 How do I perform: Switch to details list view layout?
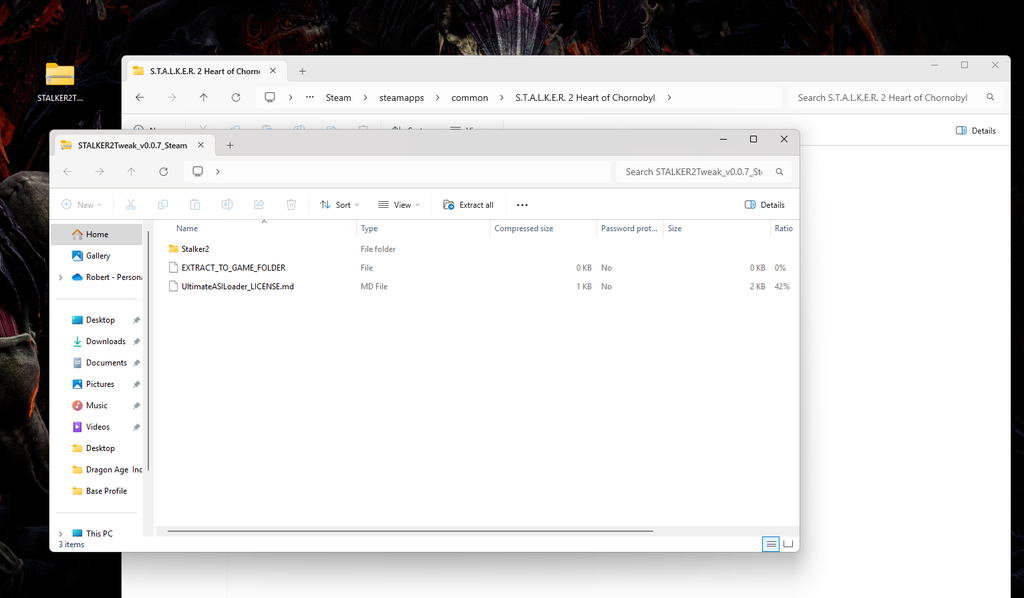[x=771, y=544]
